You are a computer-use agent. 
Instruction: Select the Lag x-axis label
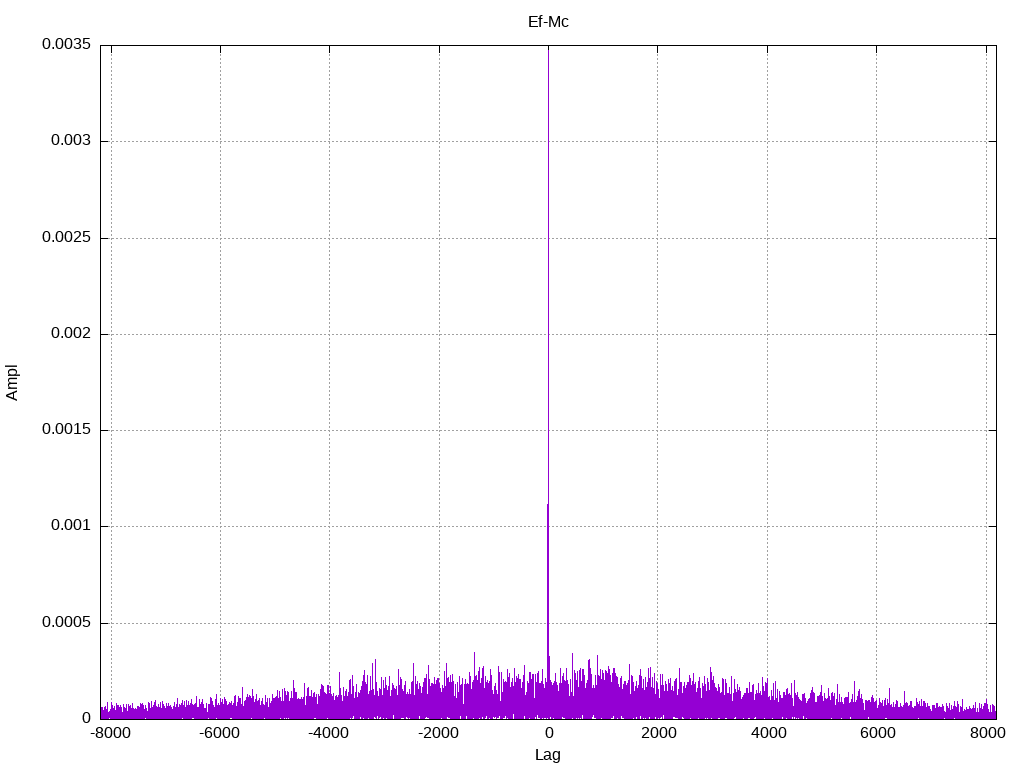click(548, 755)
